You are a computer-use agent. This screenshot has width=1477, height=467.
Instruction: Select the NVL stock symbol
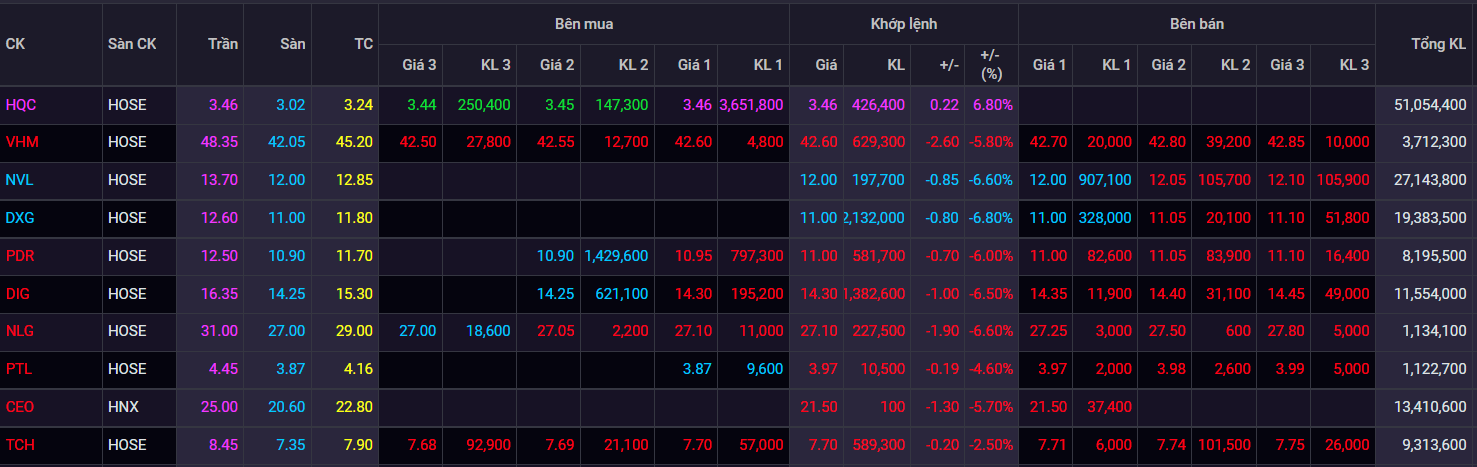tap(20, 180)
